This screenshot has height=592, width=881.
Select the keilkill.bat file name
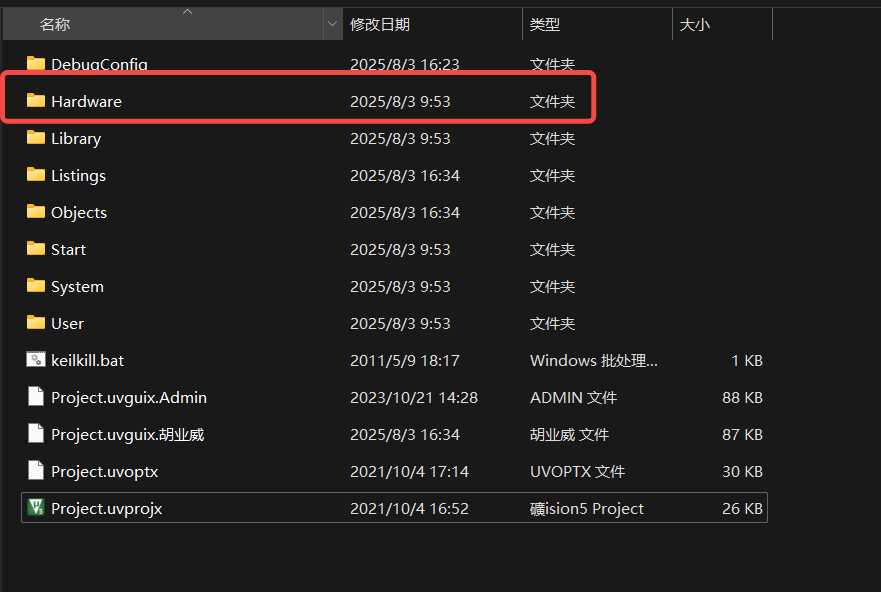click(88, 361)
